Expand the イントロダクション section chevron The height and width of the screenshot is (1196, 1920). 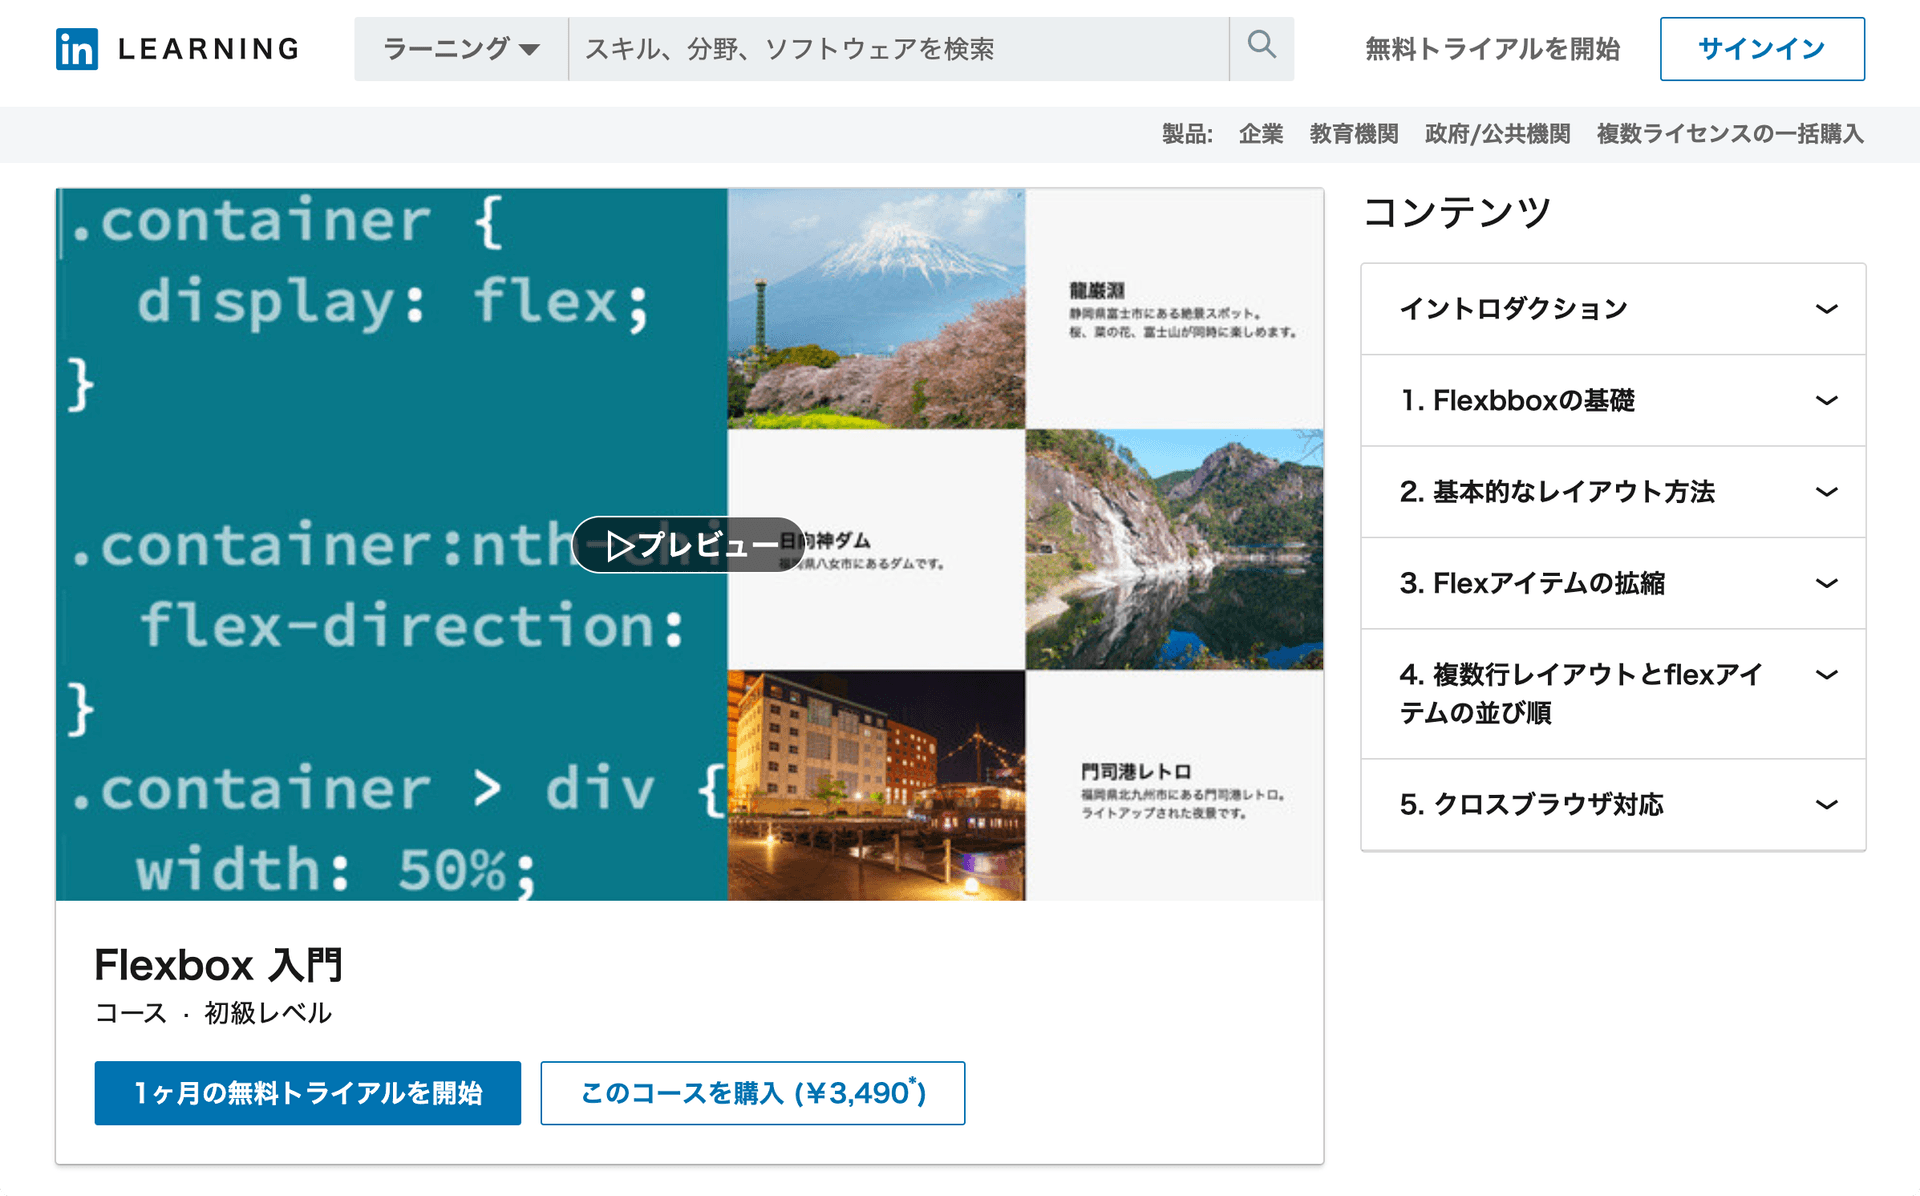[1826, 309]
